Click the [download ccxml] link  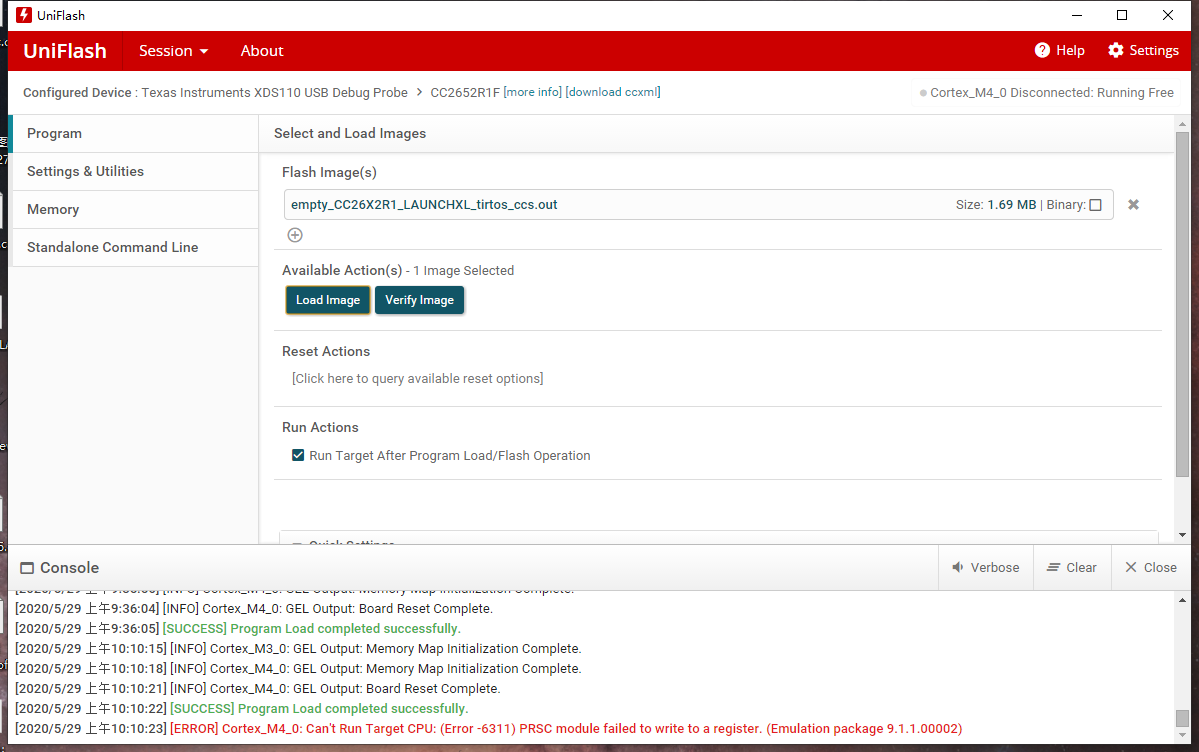[613, 92]
